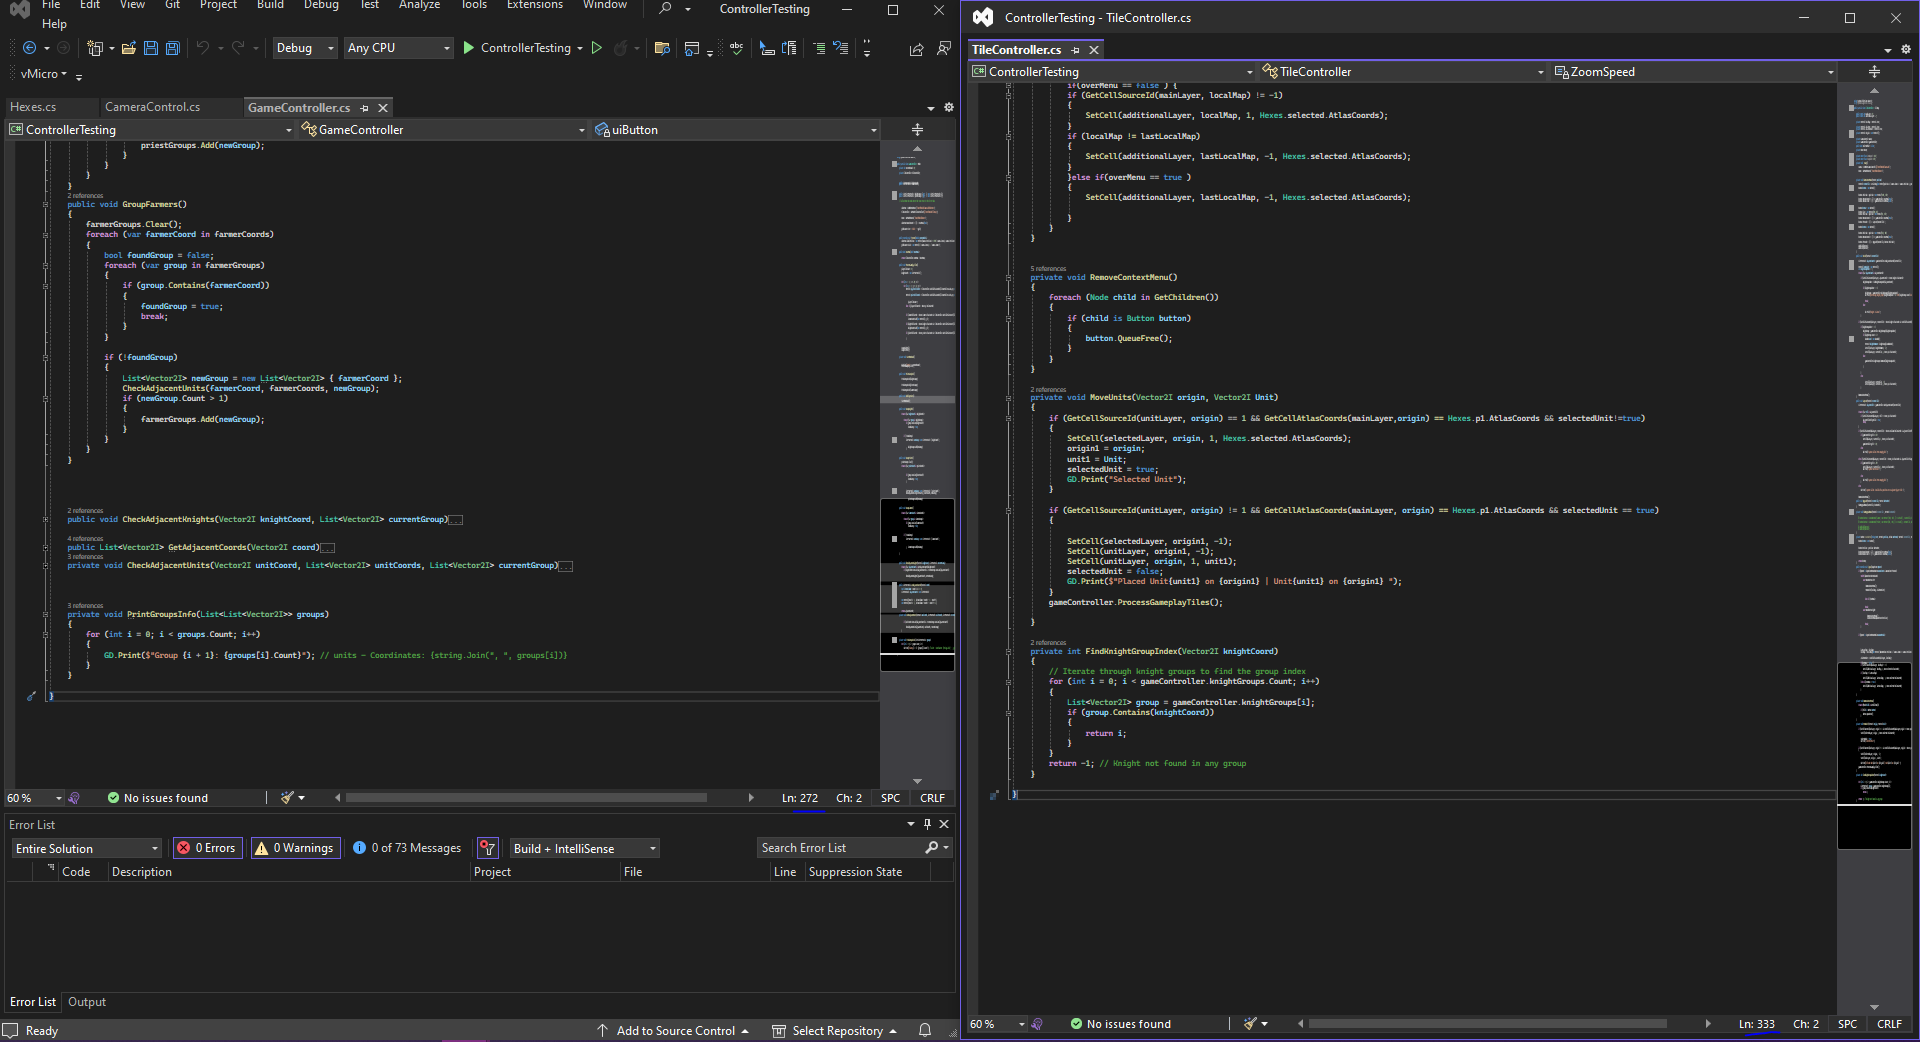Open the Any CPU platform dropdown
The image size is (1920, 1042).
(x=398, y=47)
